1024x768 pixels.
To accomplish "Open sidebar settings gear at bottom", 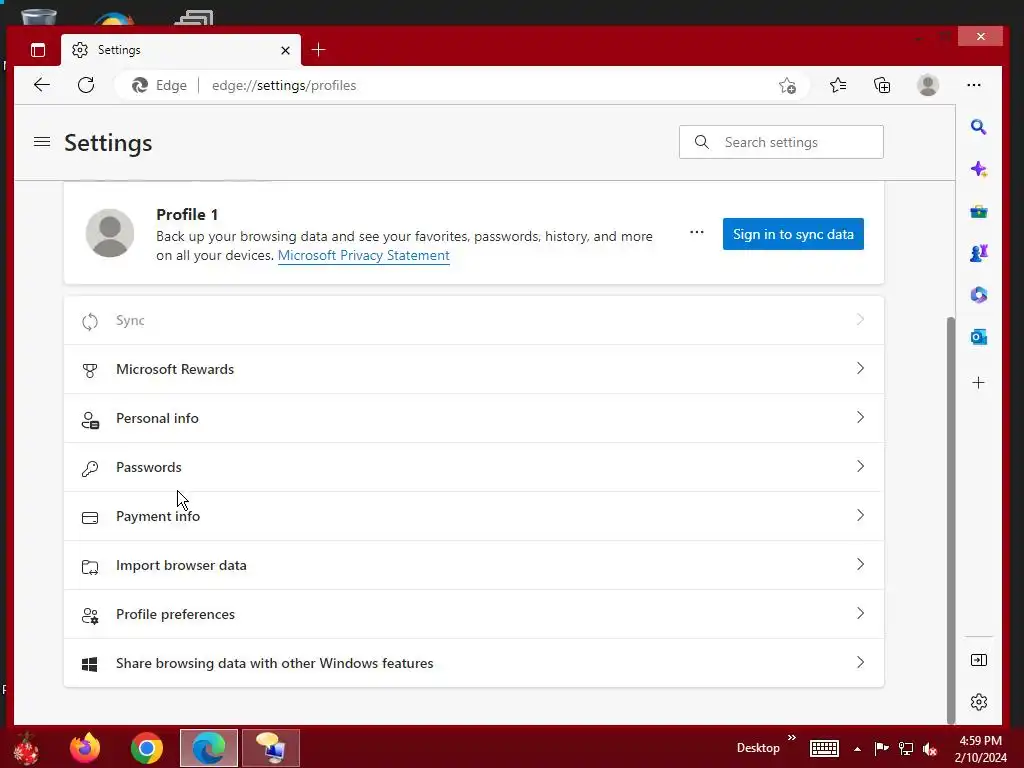I will click(x=978, y=702).
